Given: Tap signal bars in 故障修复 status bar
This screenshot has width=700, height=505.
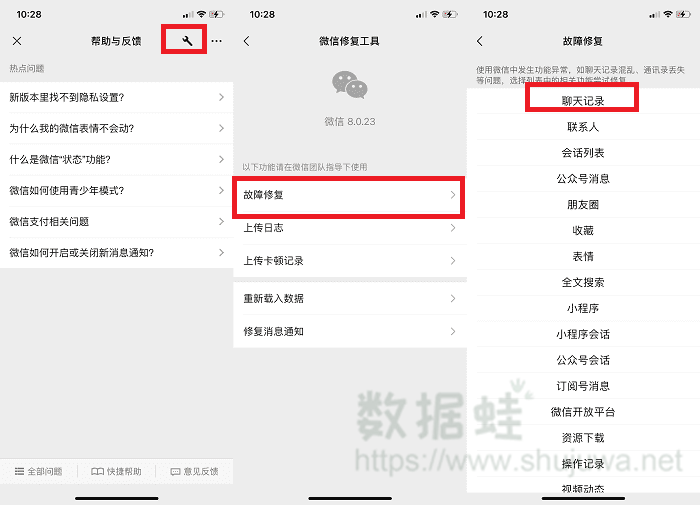Looking at the screenshot, I should coord(654,15).
